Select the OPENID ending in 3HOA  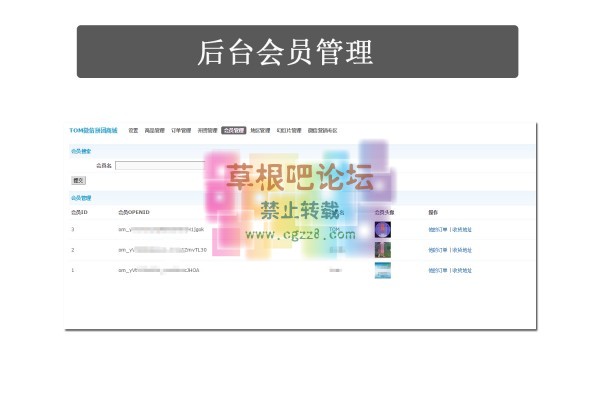[159, 270]
